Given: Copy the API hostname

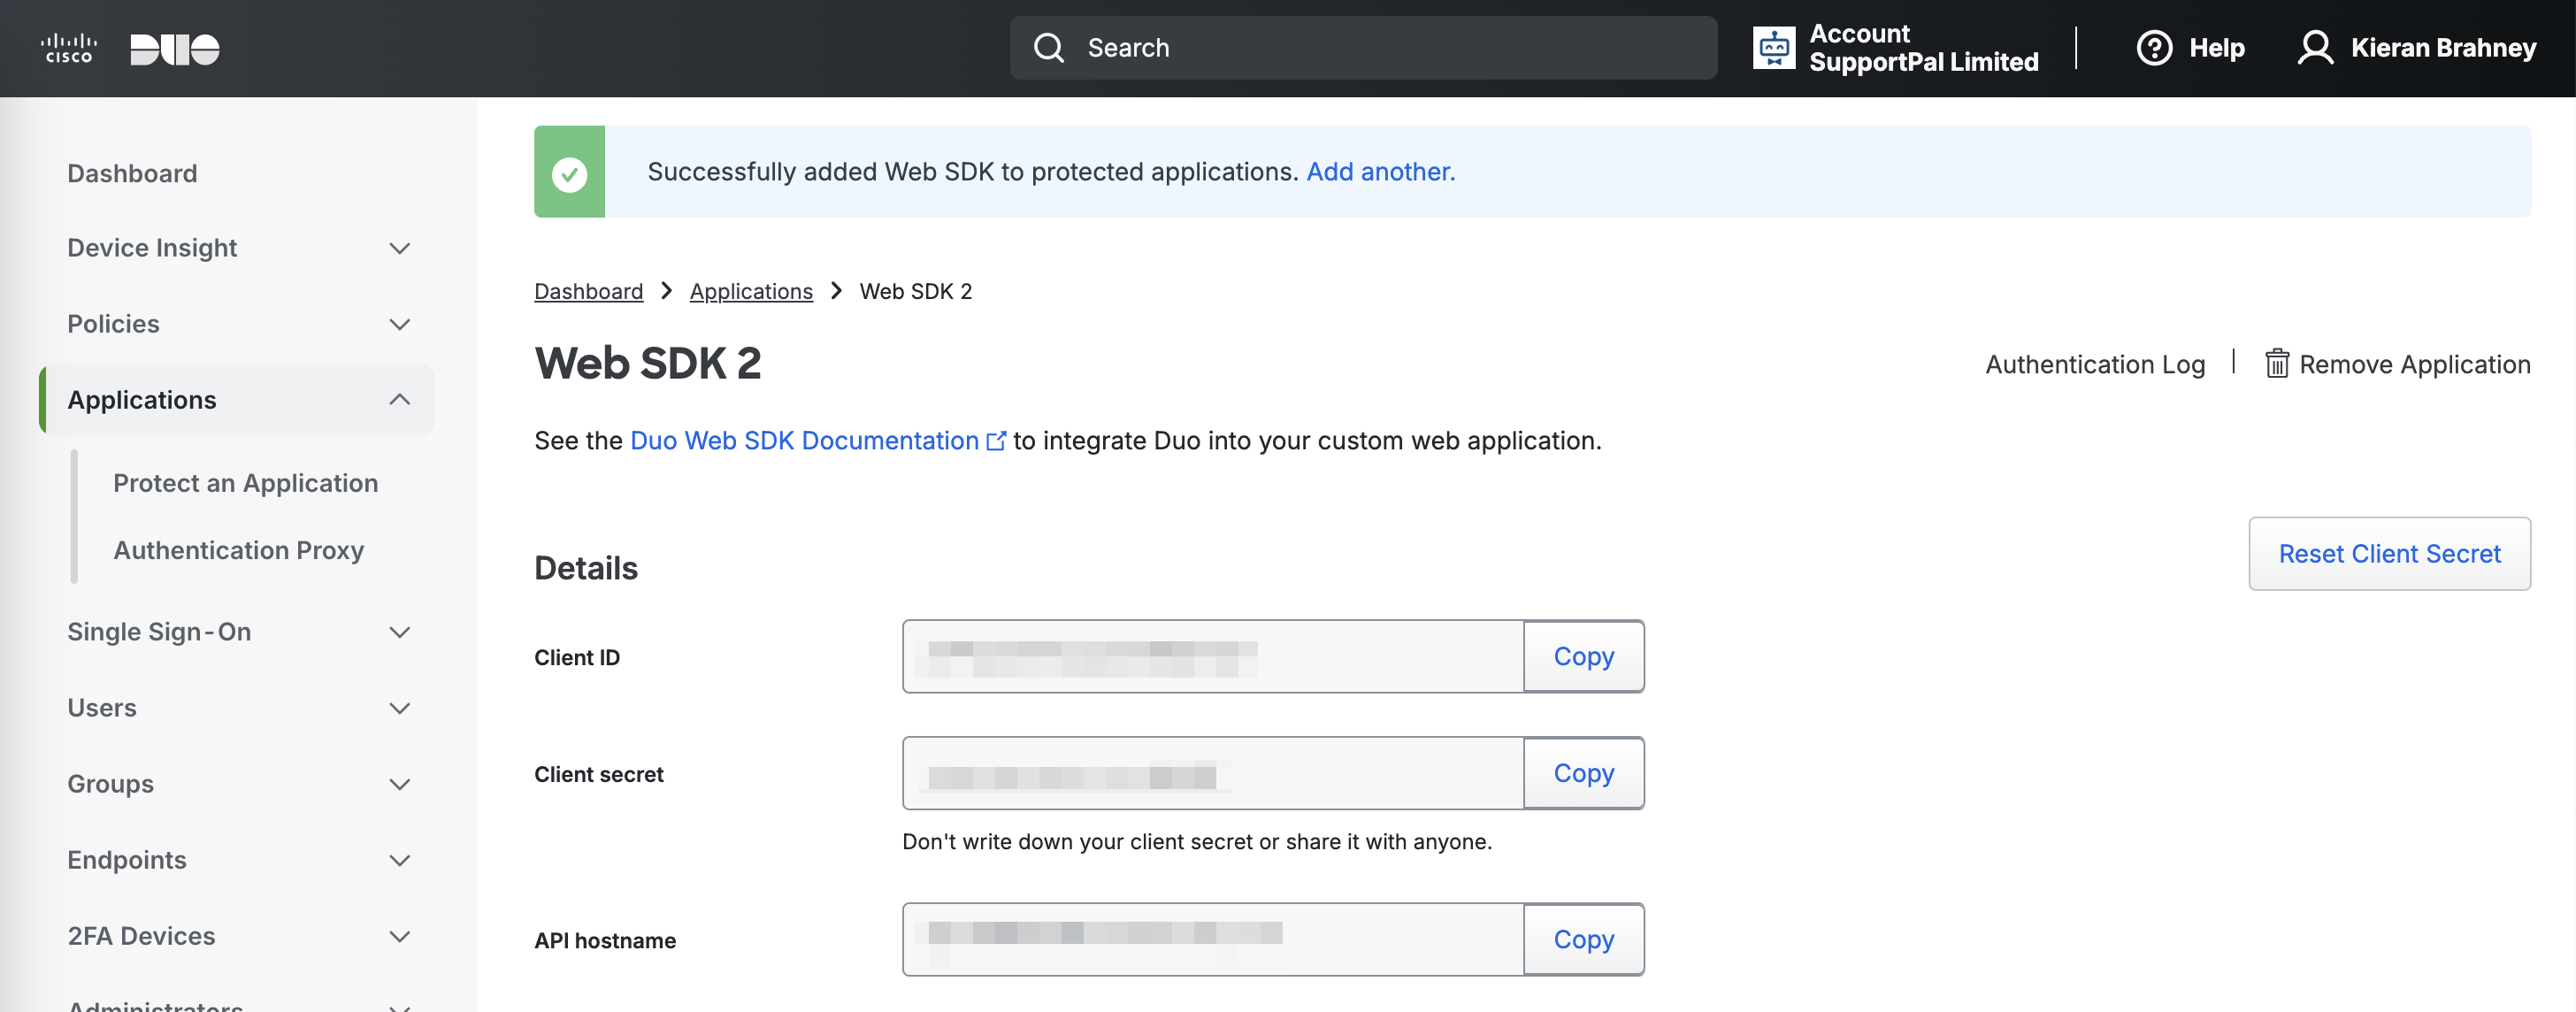Looking at the screenshot, I should [1584, 939].
